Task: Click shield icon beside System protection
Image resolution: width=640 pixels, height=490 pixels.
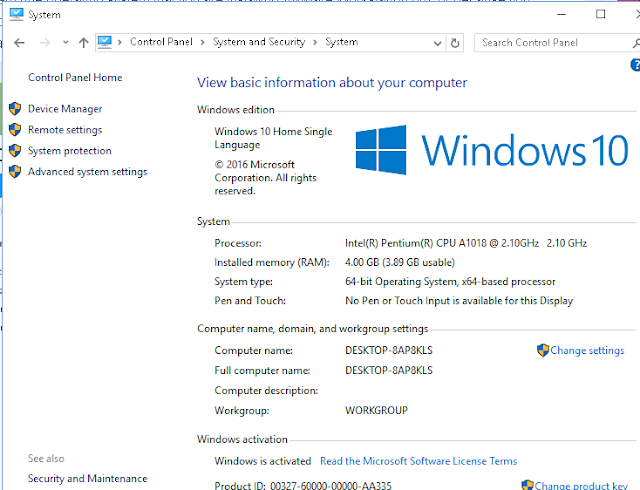Action: (x=15, y=151)
